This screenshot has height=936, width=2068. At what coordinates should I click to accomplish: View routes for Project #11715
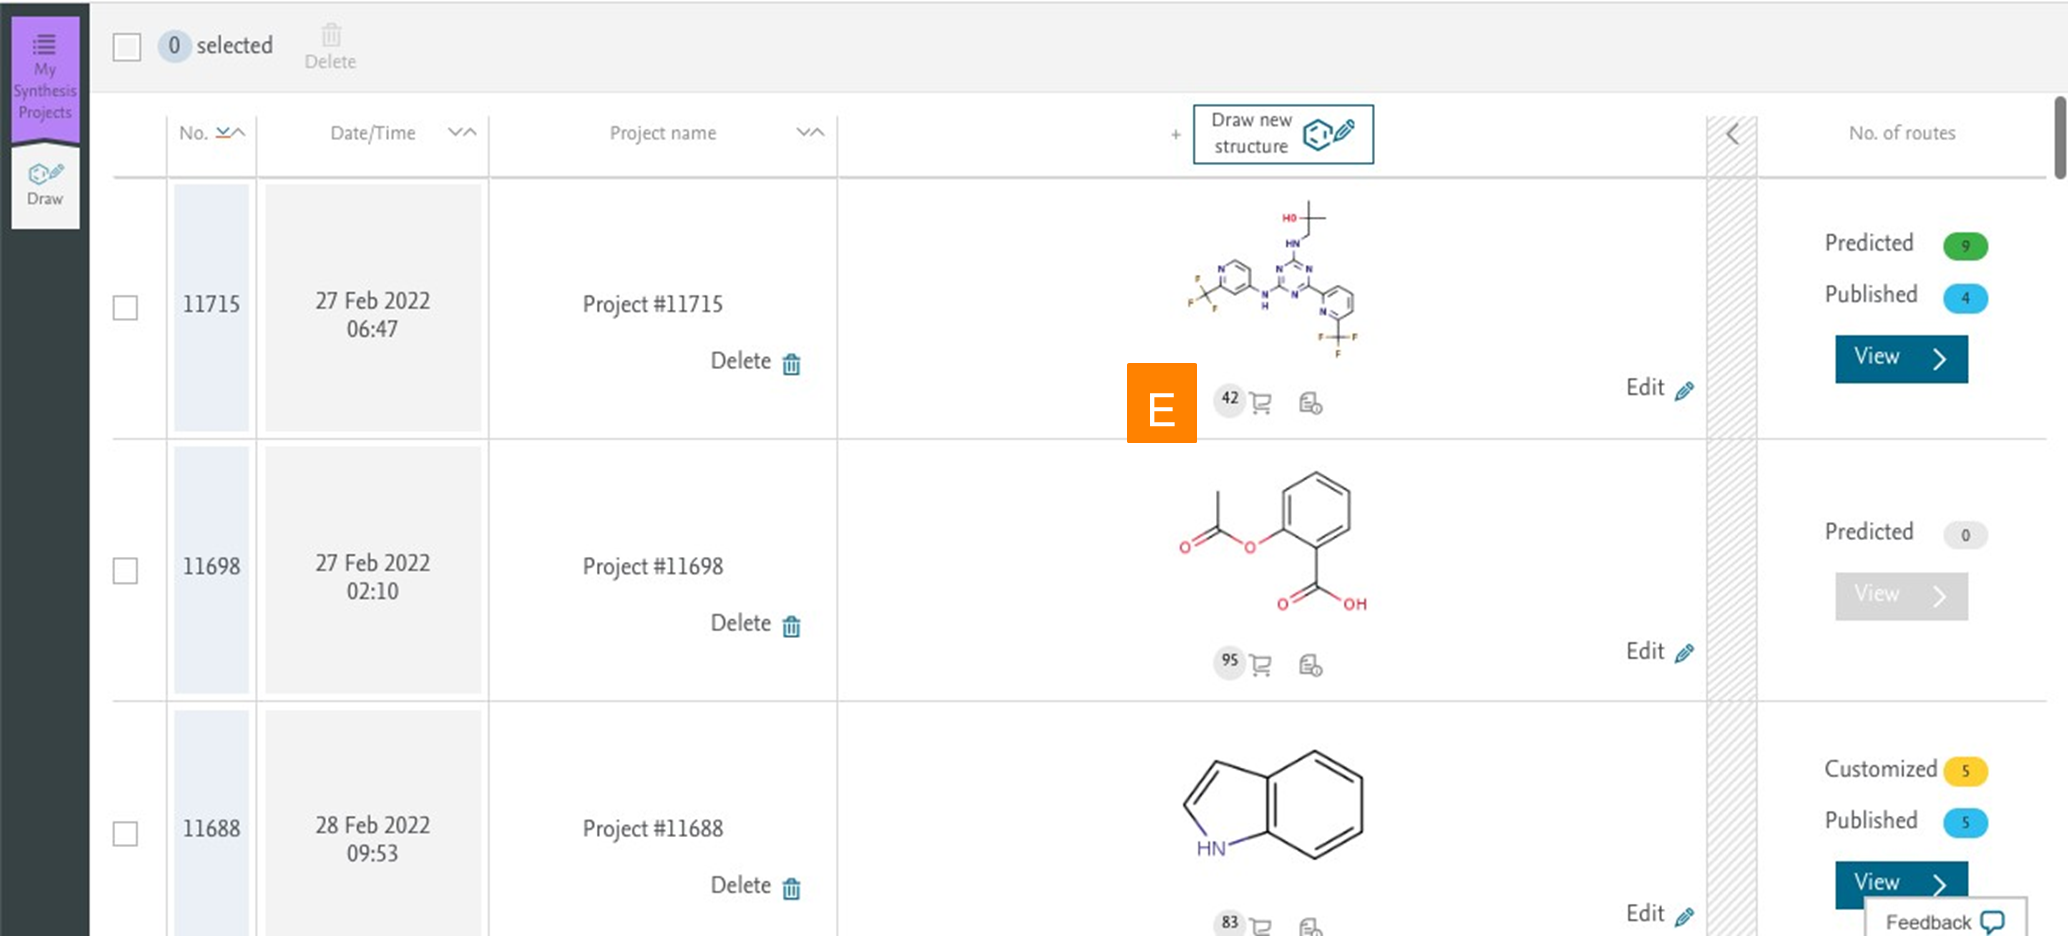click(1900, 358)
